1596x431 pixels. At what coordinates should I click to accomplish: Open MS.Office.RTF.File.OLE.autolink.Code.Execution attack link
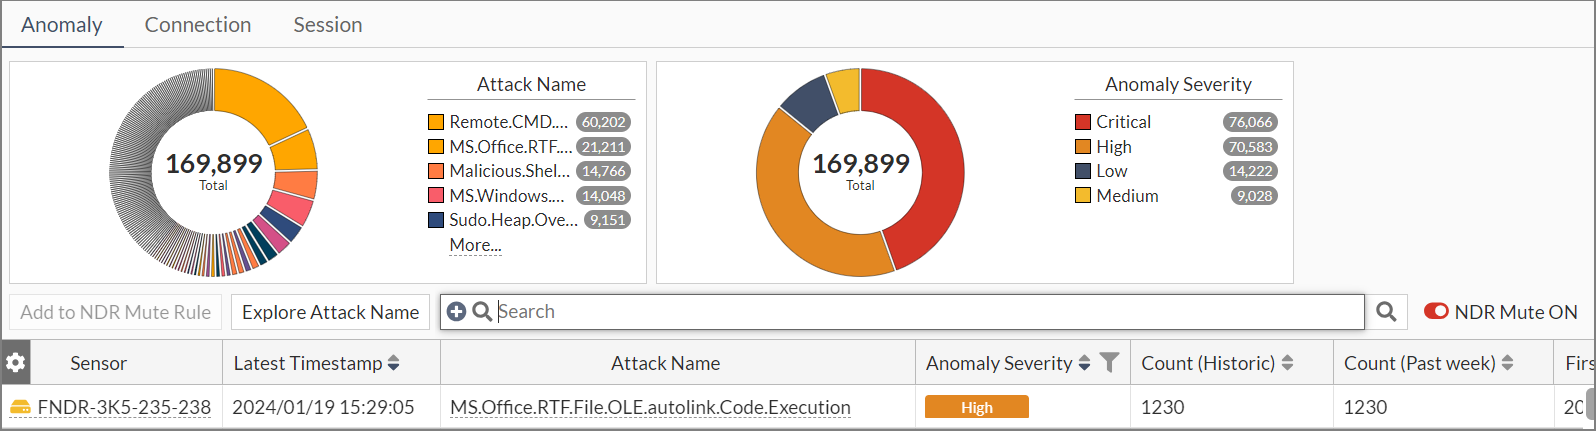coord(650,407)
